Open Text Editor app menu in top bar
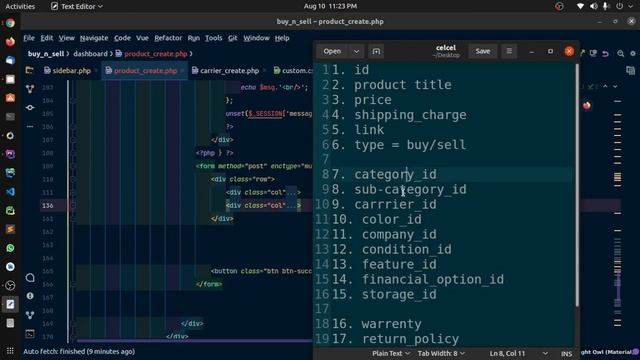The image size is (640, 360). coord(77,6)
